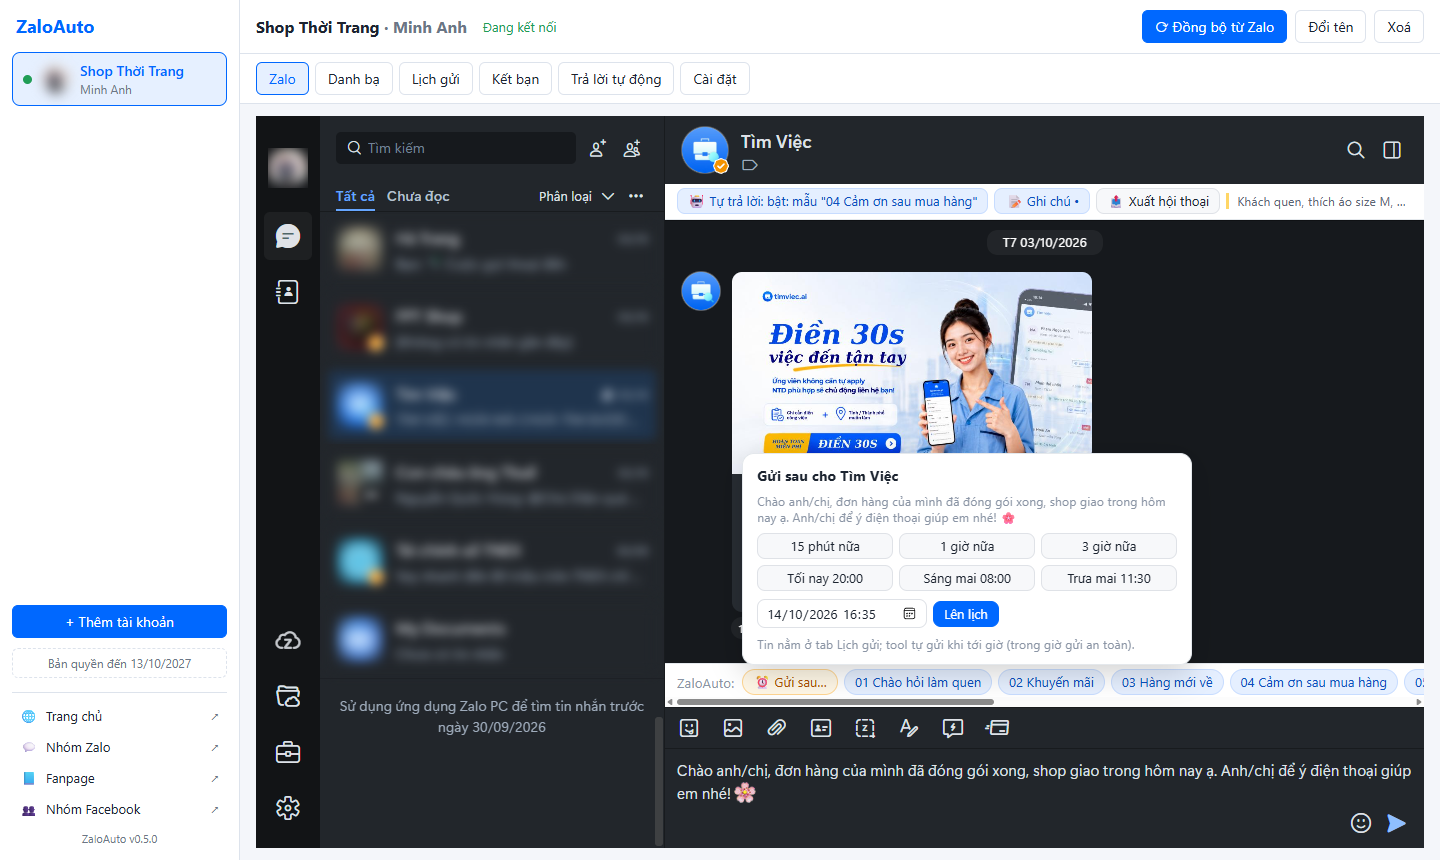Click the quick message lightning icon
This screenshot has height=860, width=1440.
coord(953,728)
